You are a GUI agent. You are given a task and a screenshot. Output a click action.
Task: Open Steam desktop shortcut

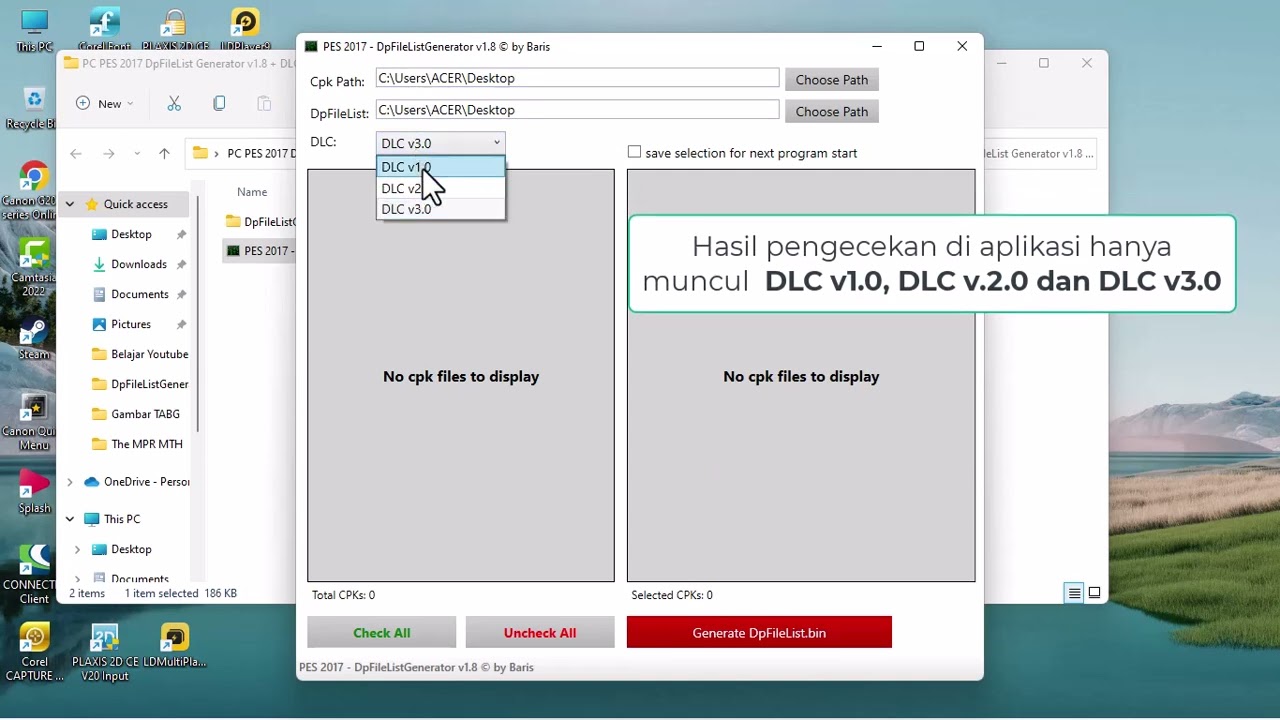pos(33,339)
